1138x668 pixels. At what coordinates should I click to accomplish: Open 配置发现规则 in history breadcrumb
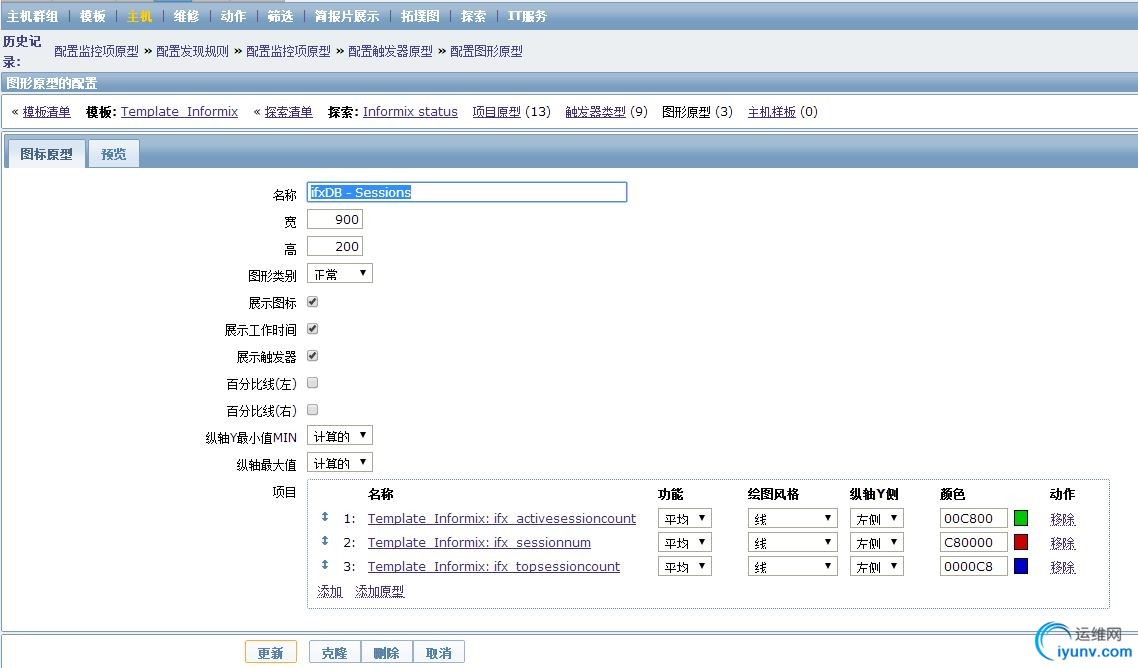192,51
